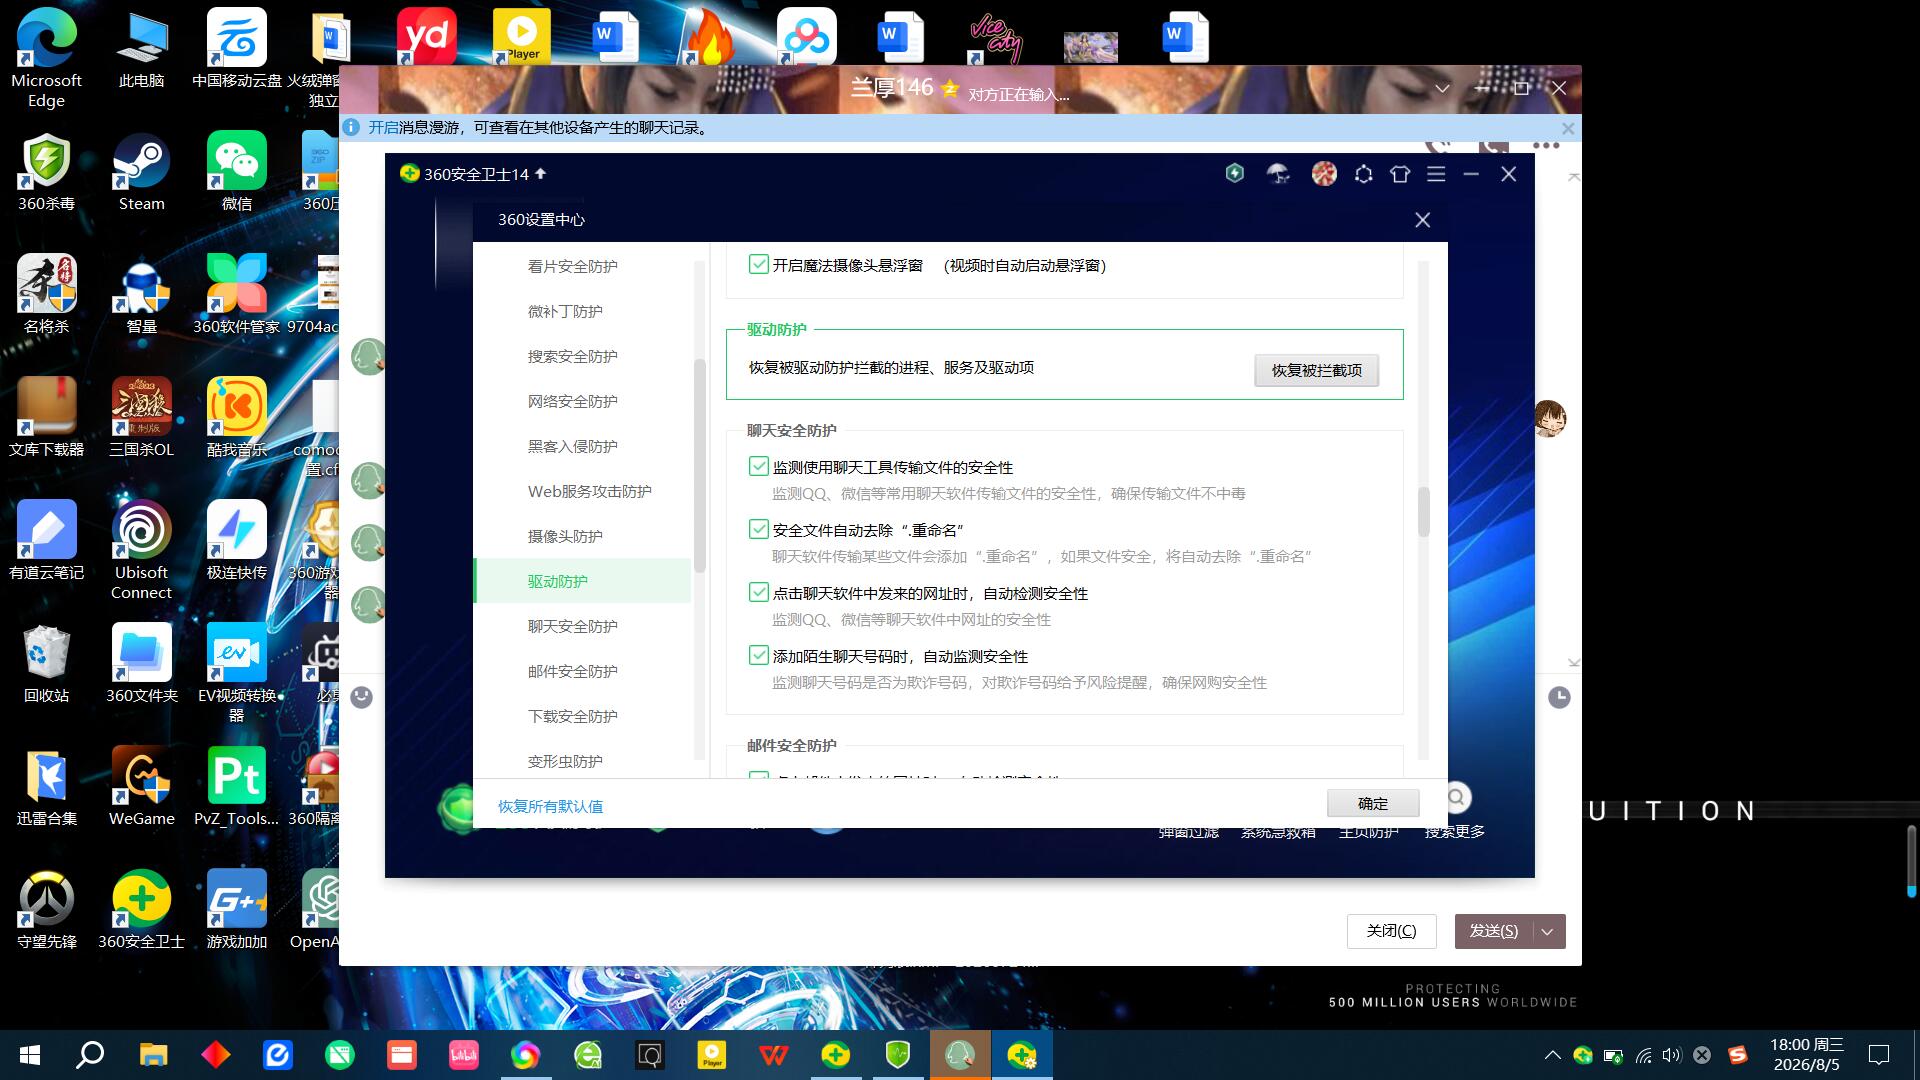
Task: Open the taskbar clock showing 18:00 周三
Action: (x=1806, y=1055)
